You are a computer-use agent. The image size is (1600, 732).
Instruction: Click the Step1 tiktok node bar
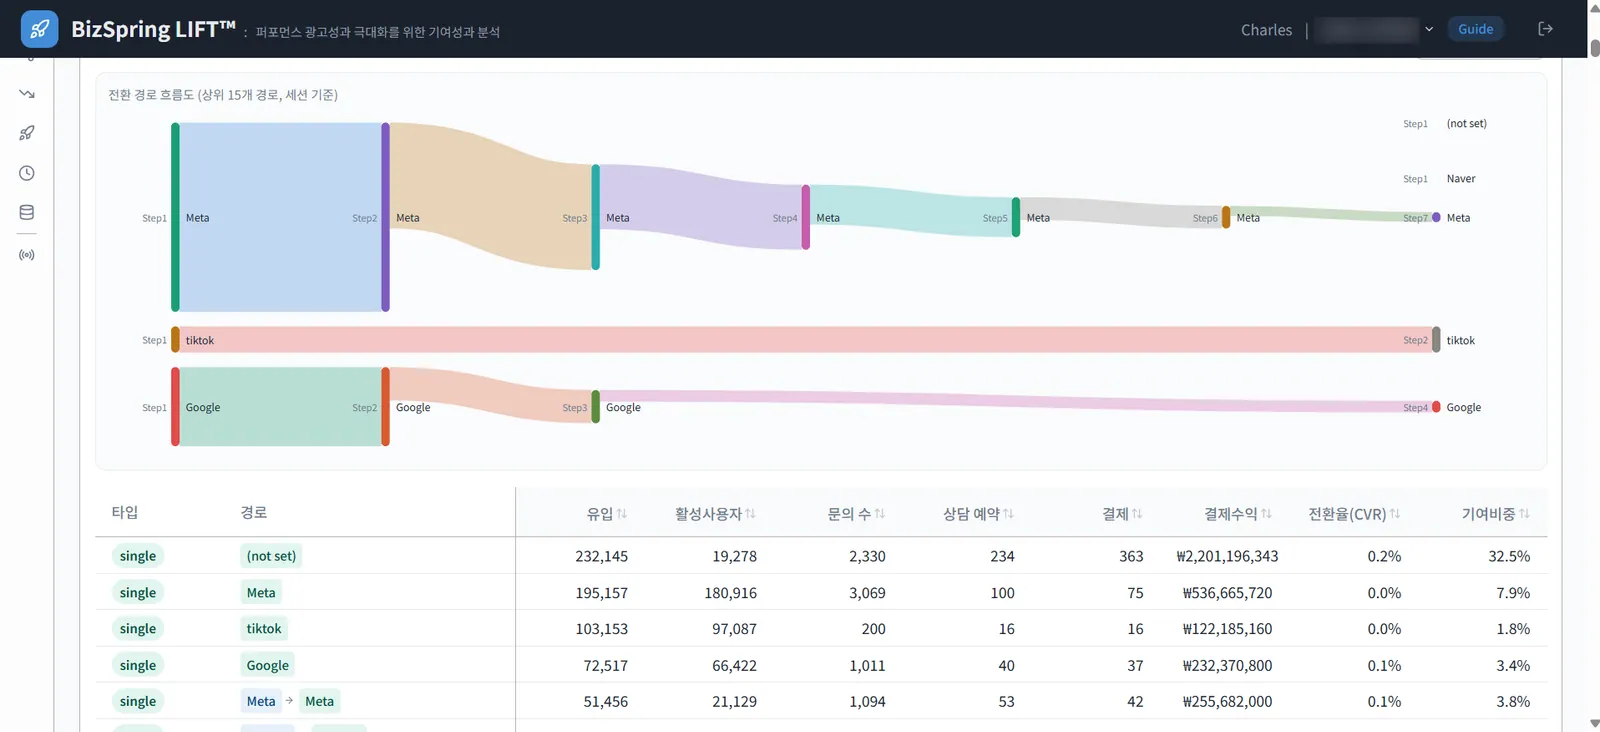(175, 340)
